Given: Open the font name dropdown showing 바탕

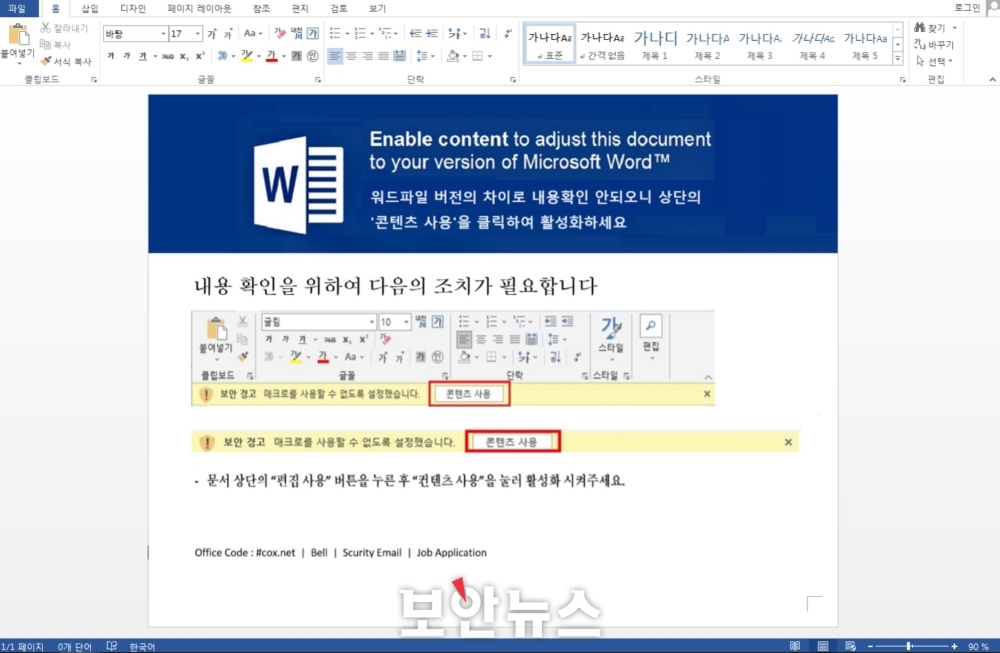Looking at the screenshot, I should pos(163,34).
